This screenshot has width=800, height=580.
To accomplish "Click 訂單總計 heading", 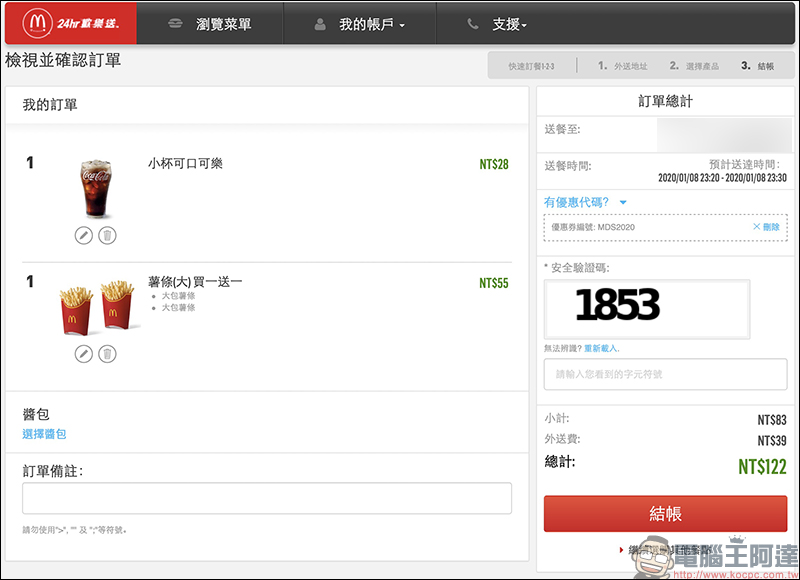I will point(665,101).
